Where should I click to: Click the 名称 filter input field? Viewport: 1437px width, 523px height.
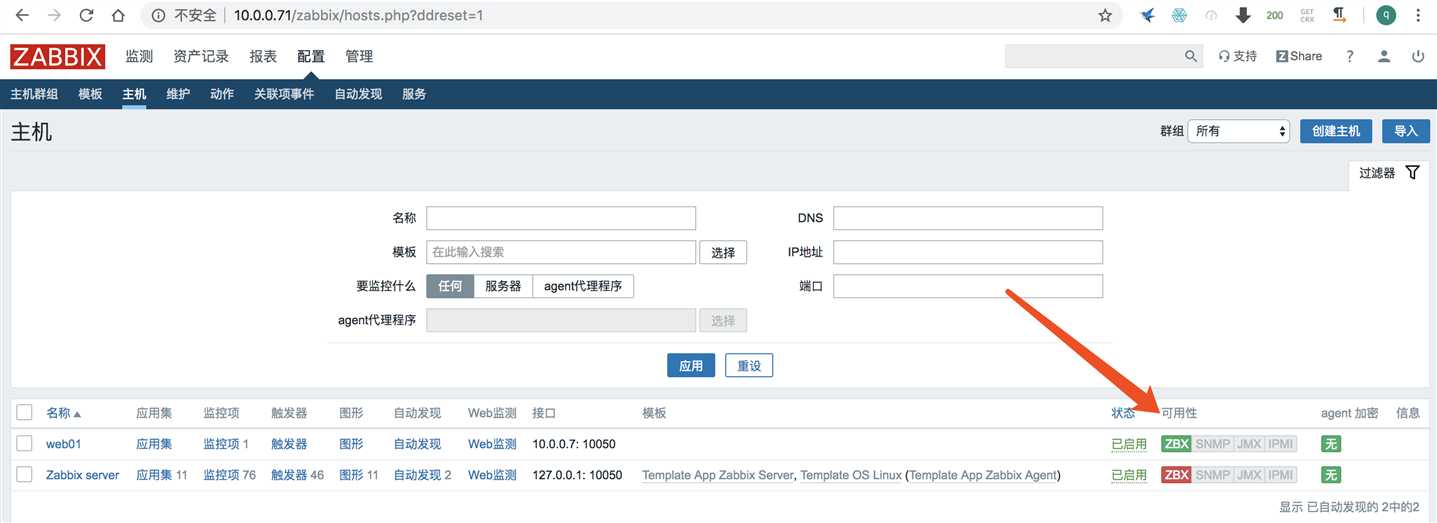point(561,218)
